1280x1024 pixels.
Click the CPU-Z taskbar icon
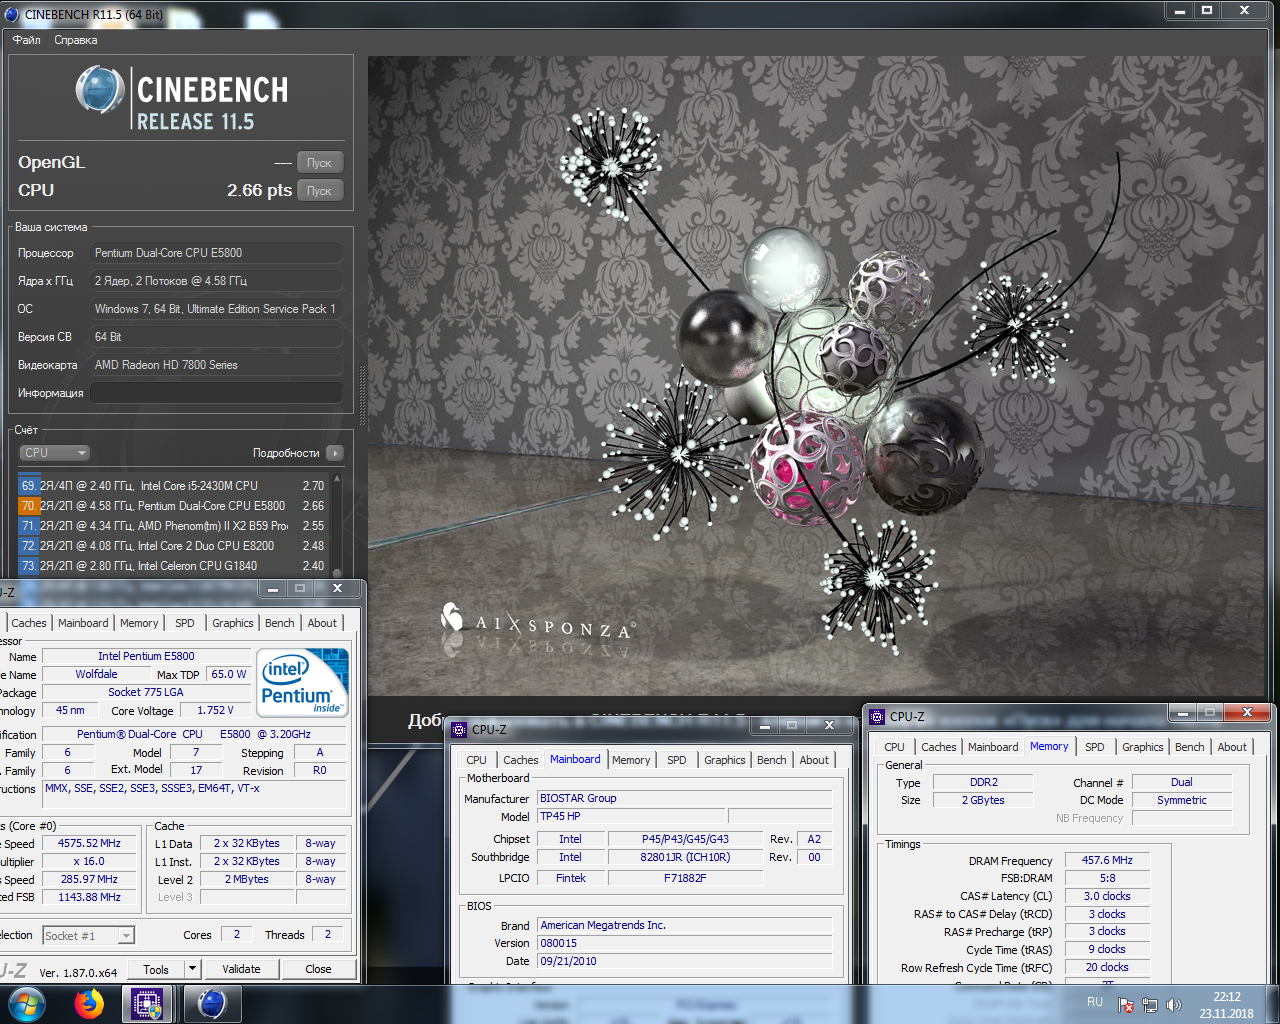pos(148,1004)
